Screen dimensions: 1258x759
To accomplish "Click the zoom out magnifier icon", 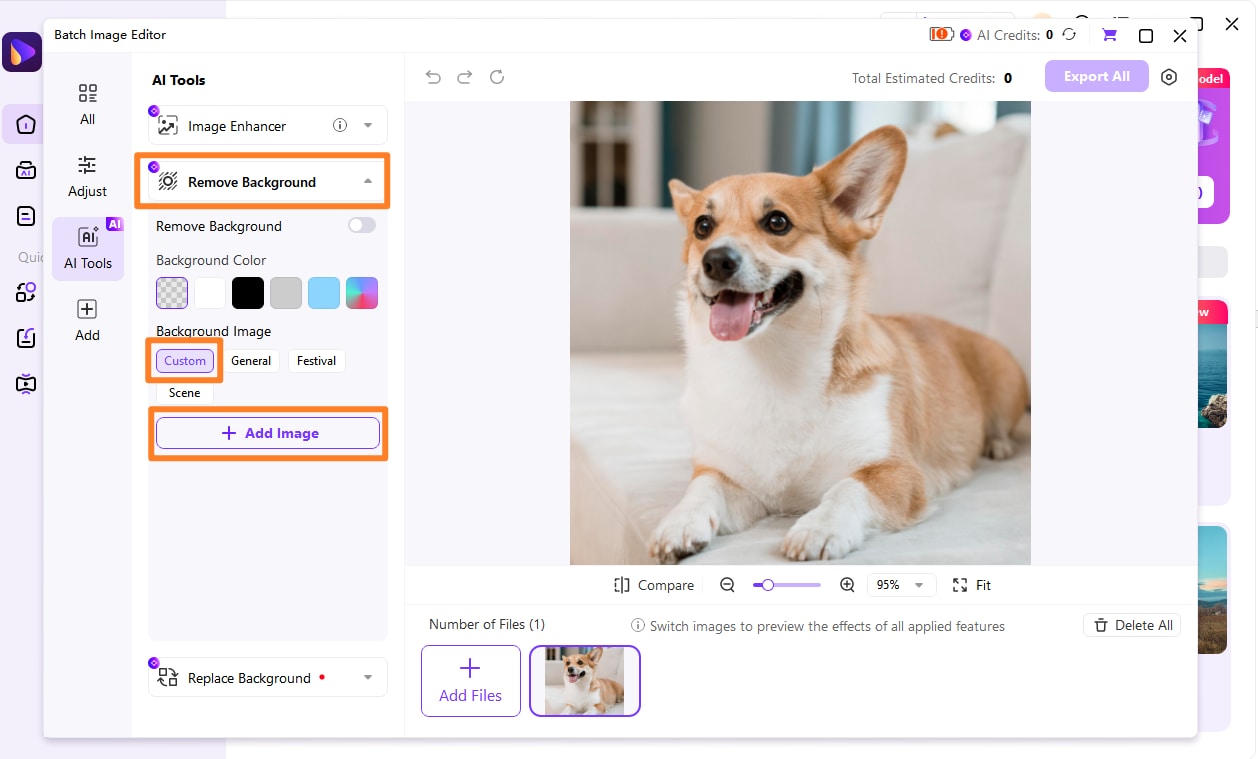I will coord(728,585).
